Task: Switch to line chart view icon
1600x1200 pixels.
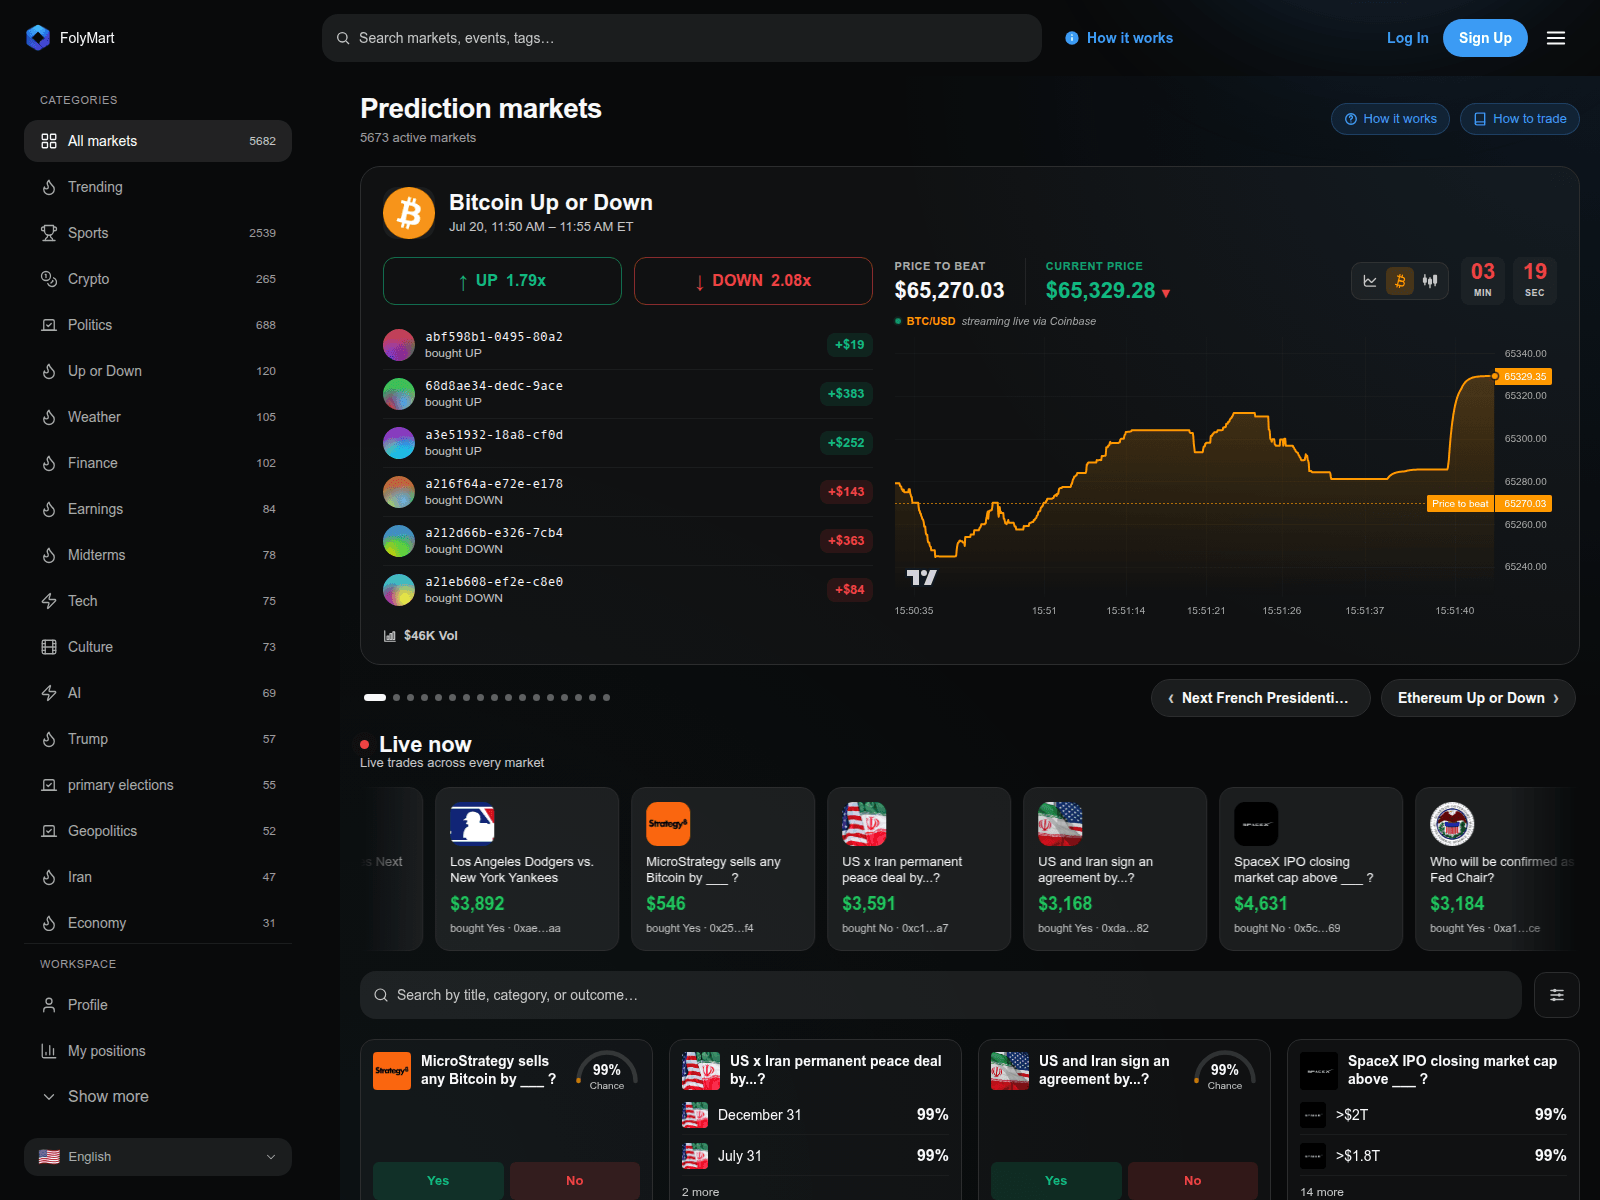Action: [x=1370, y=281]
